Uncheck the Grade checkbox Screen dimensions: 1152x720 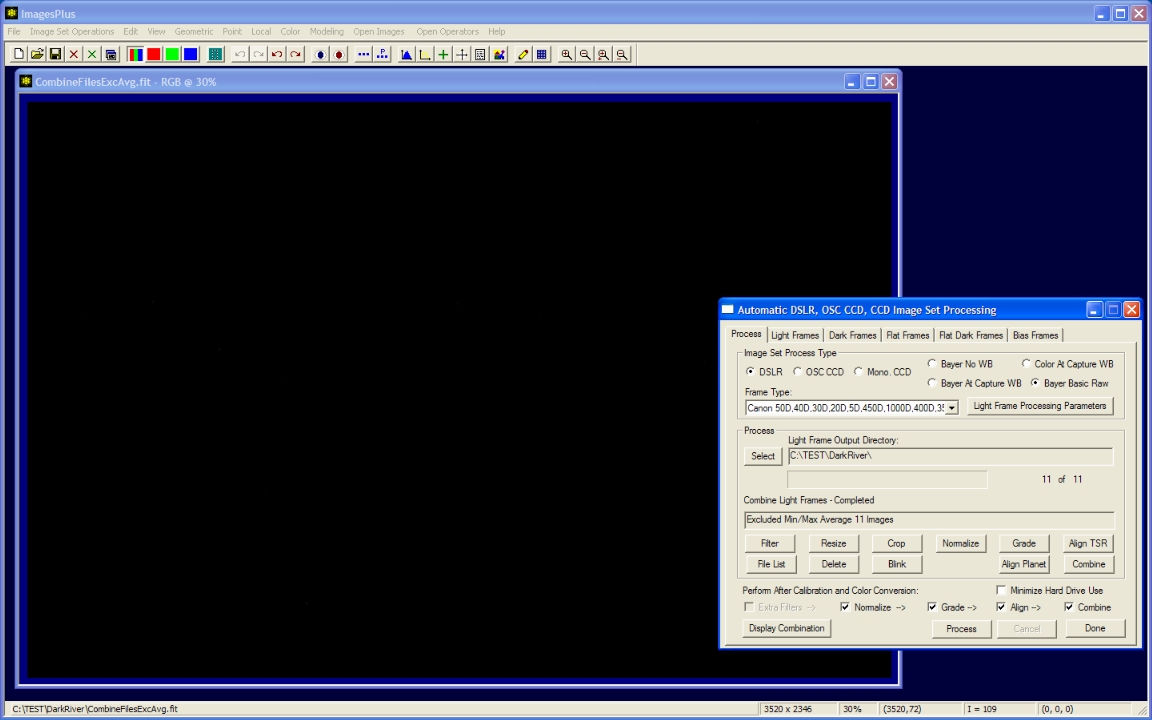pyautogui.click(x=932, y=607)
